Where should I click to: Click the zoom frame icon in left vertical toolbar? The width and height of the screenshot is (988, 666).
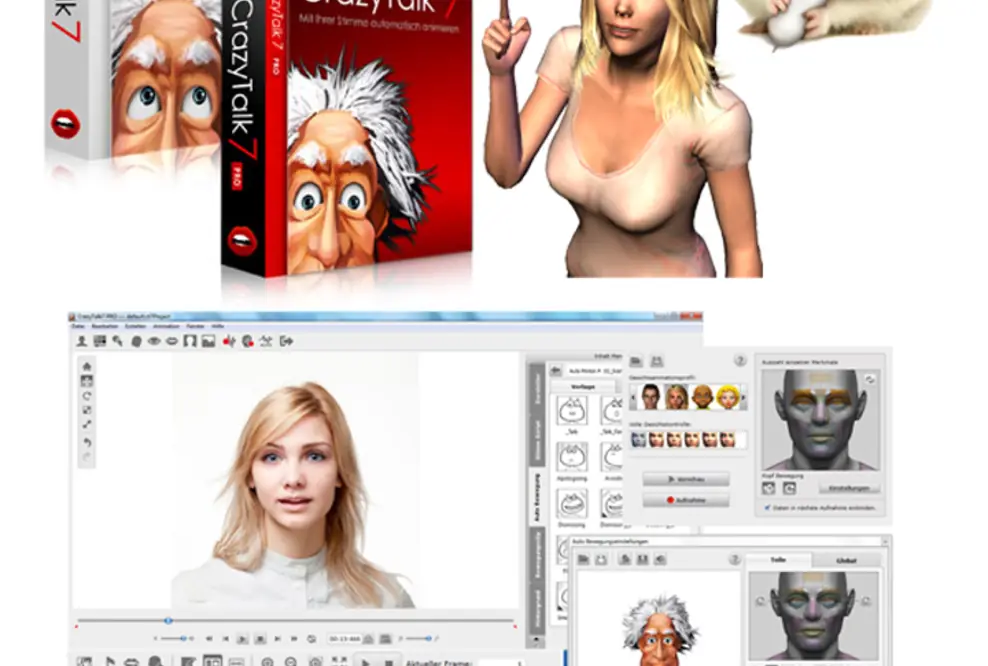pyautogui.click(x=87, y=410)
